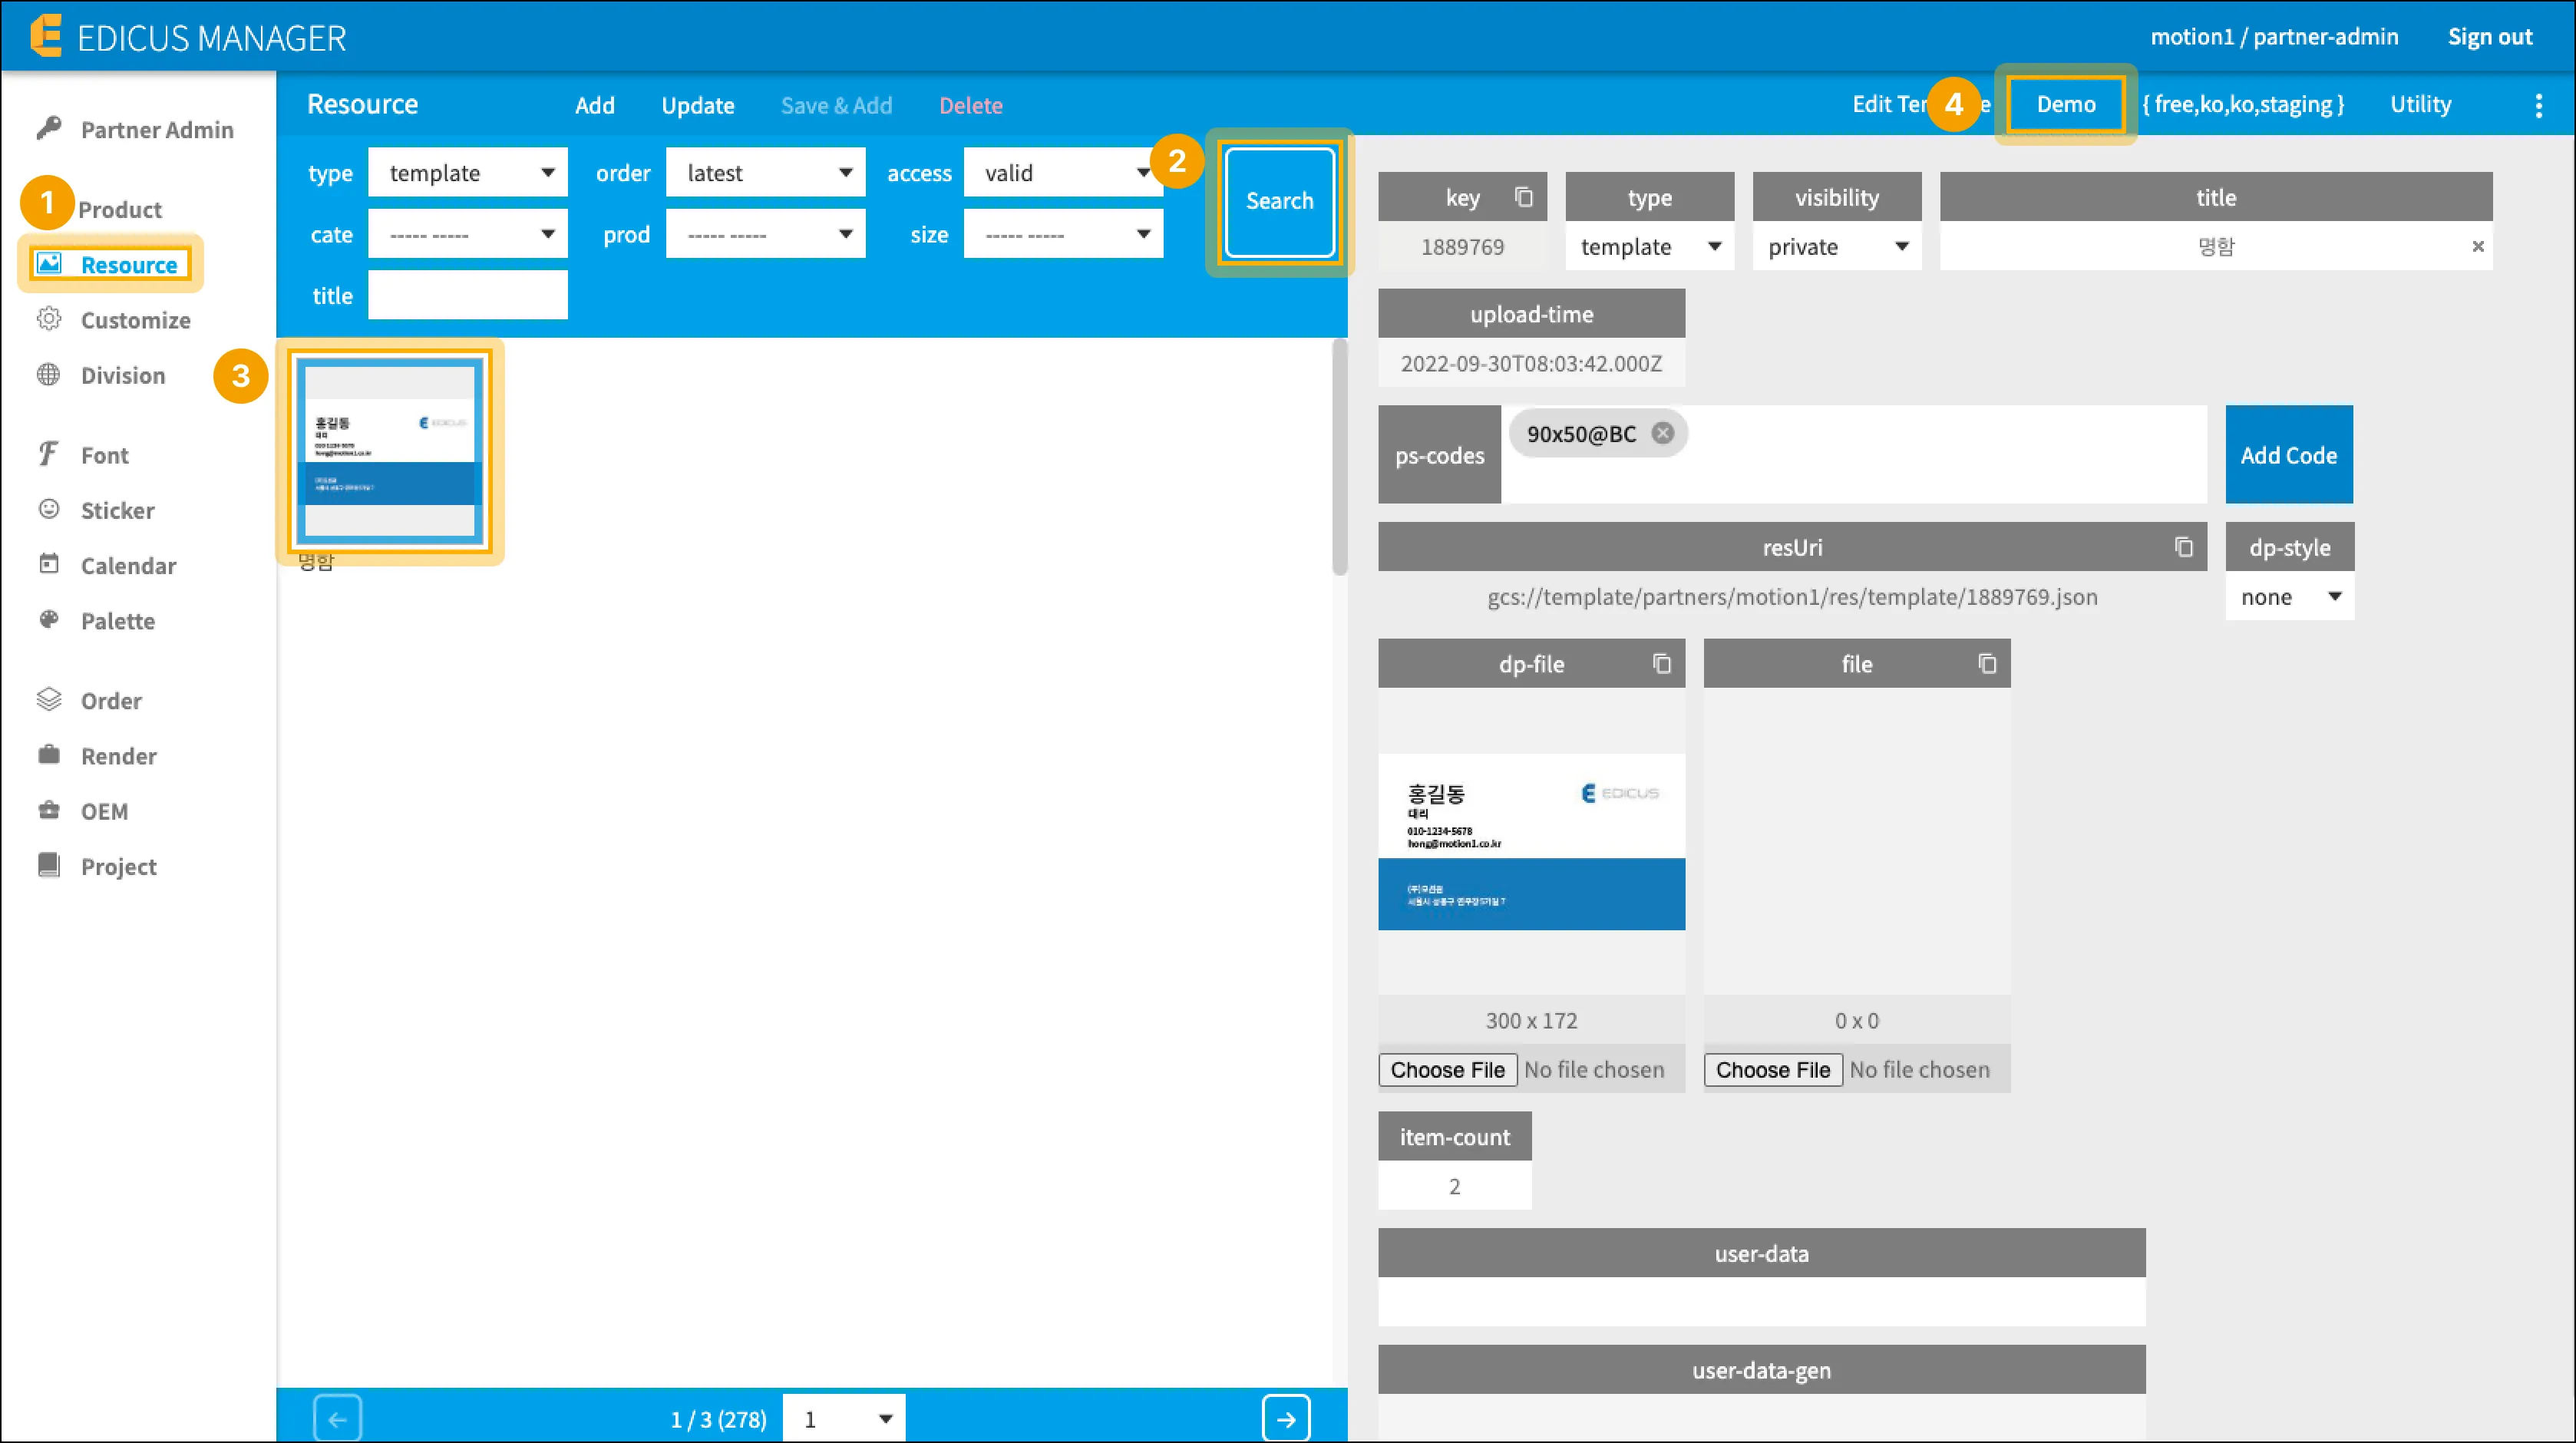Click Update in the Resource toolbar
2576x1443 pixels.
click(698, 105)
